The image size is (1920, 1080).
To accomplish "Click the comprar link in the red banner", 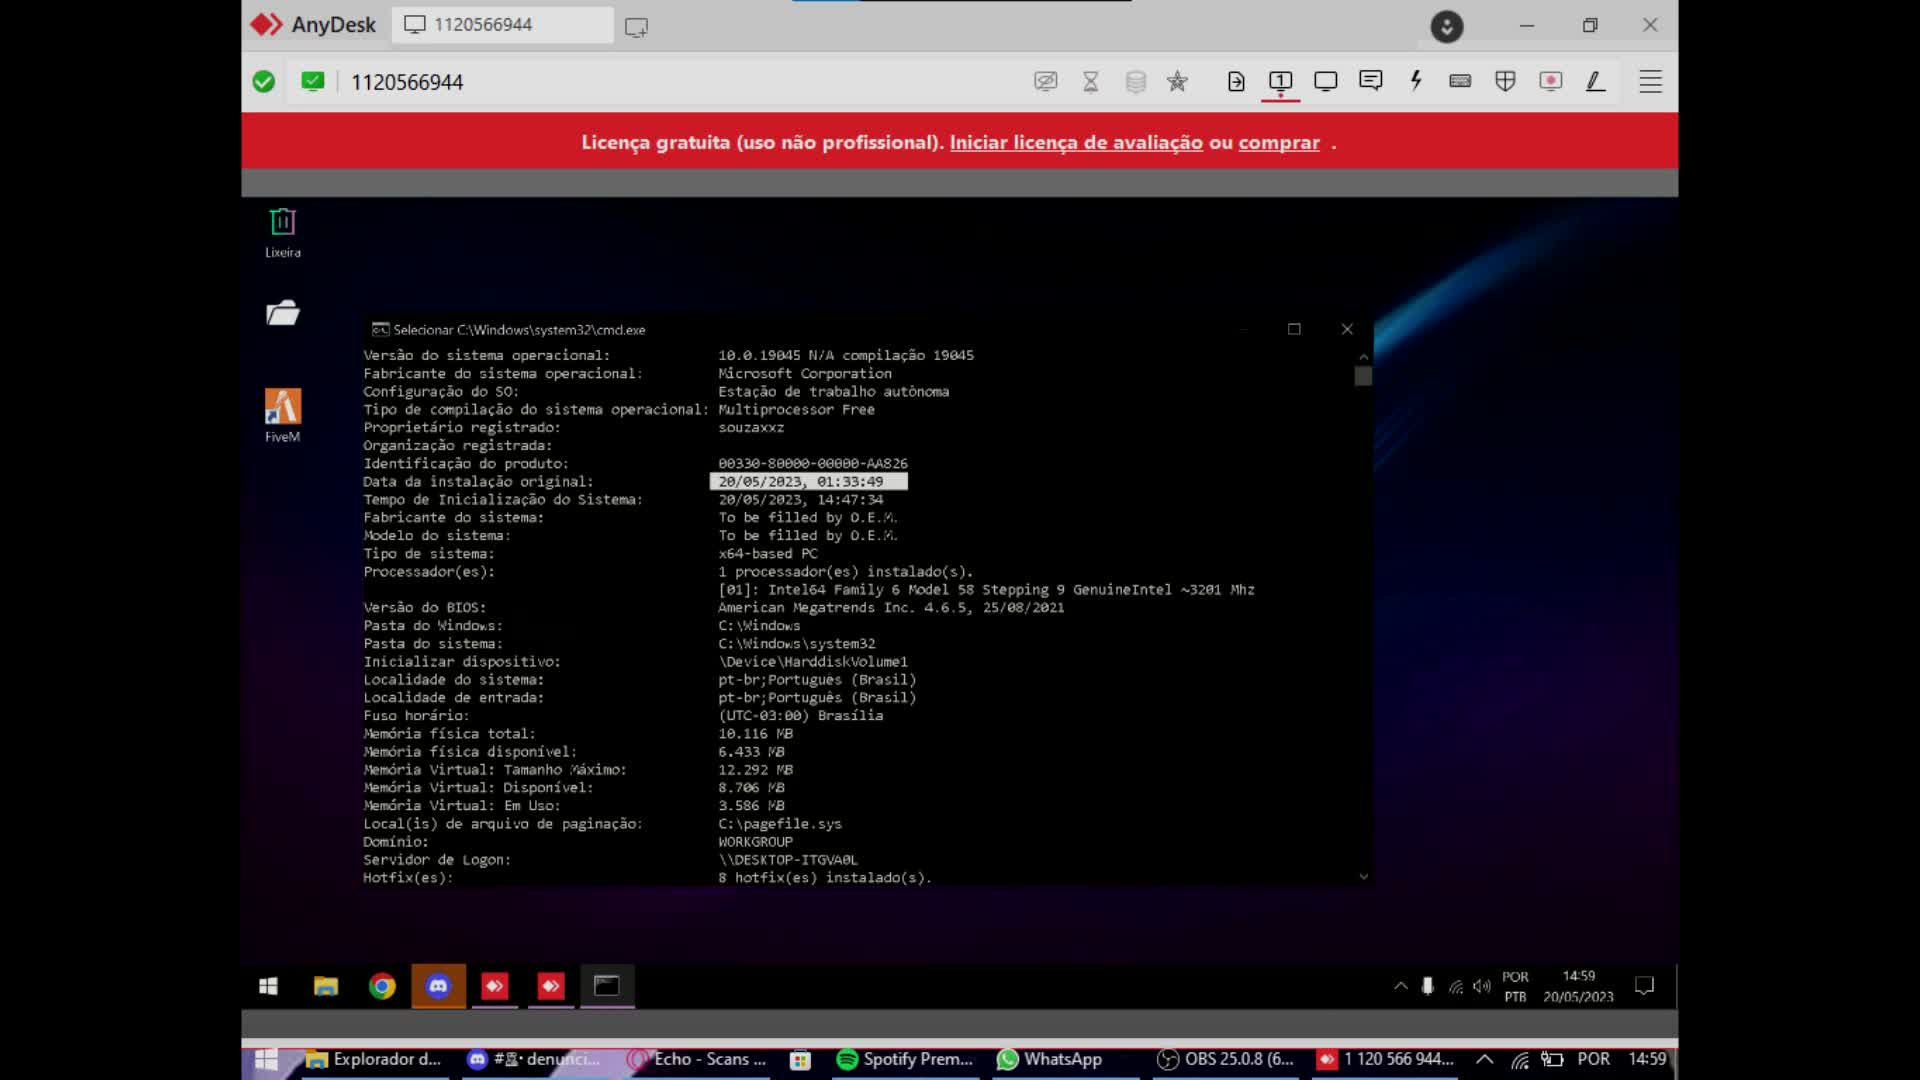I will (x=1278, y=142).
